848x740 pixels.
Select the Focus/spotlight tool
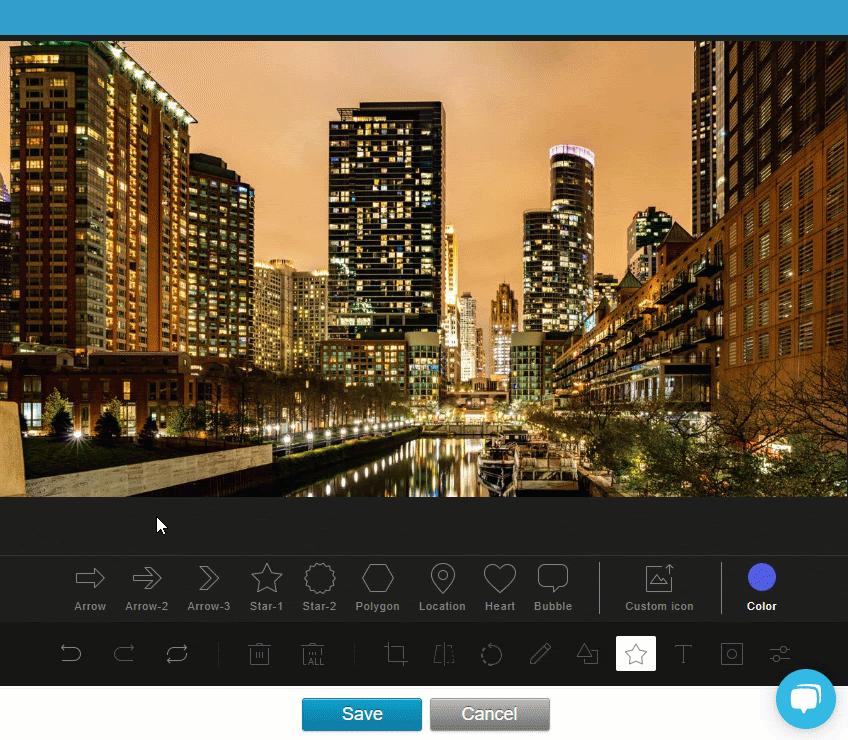pyautogui.click(x=731, y=654)
